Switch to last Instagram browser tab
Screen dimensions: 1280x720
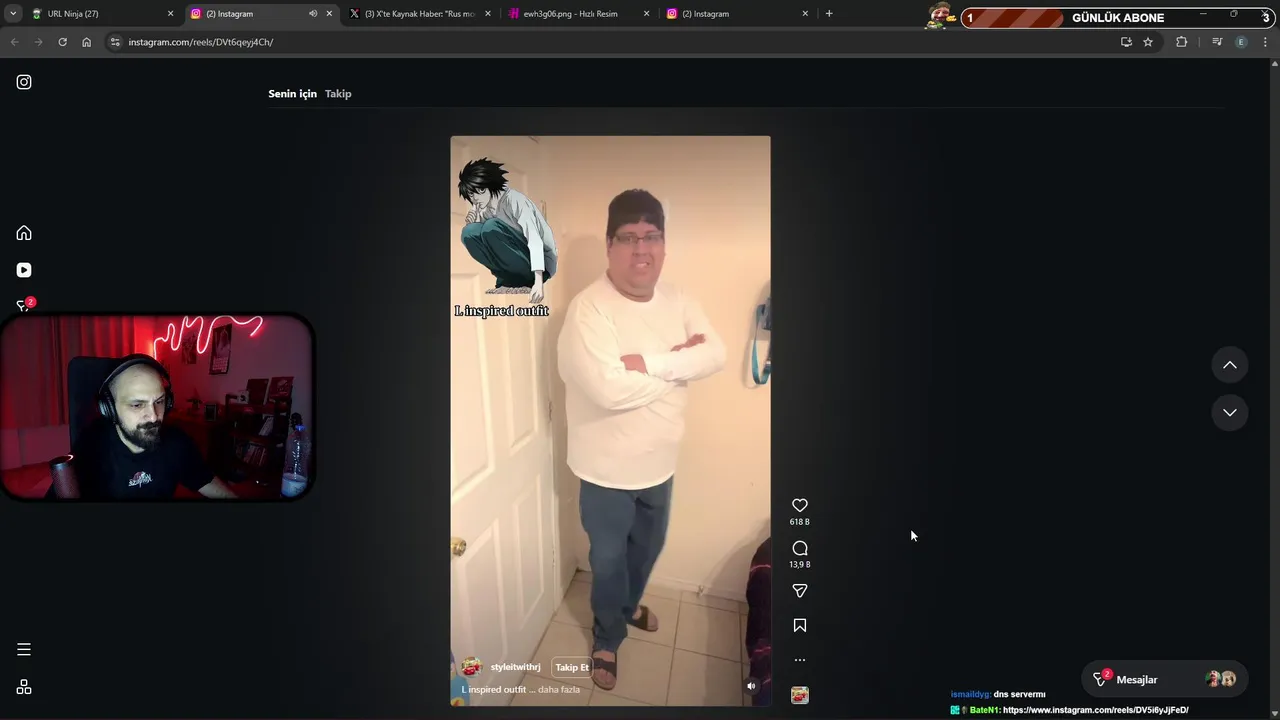[737, 14]
